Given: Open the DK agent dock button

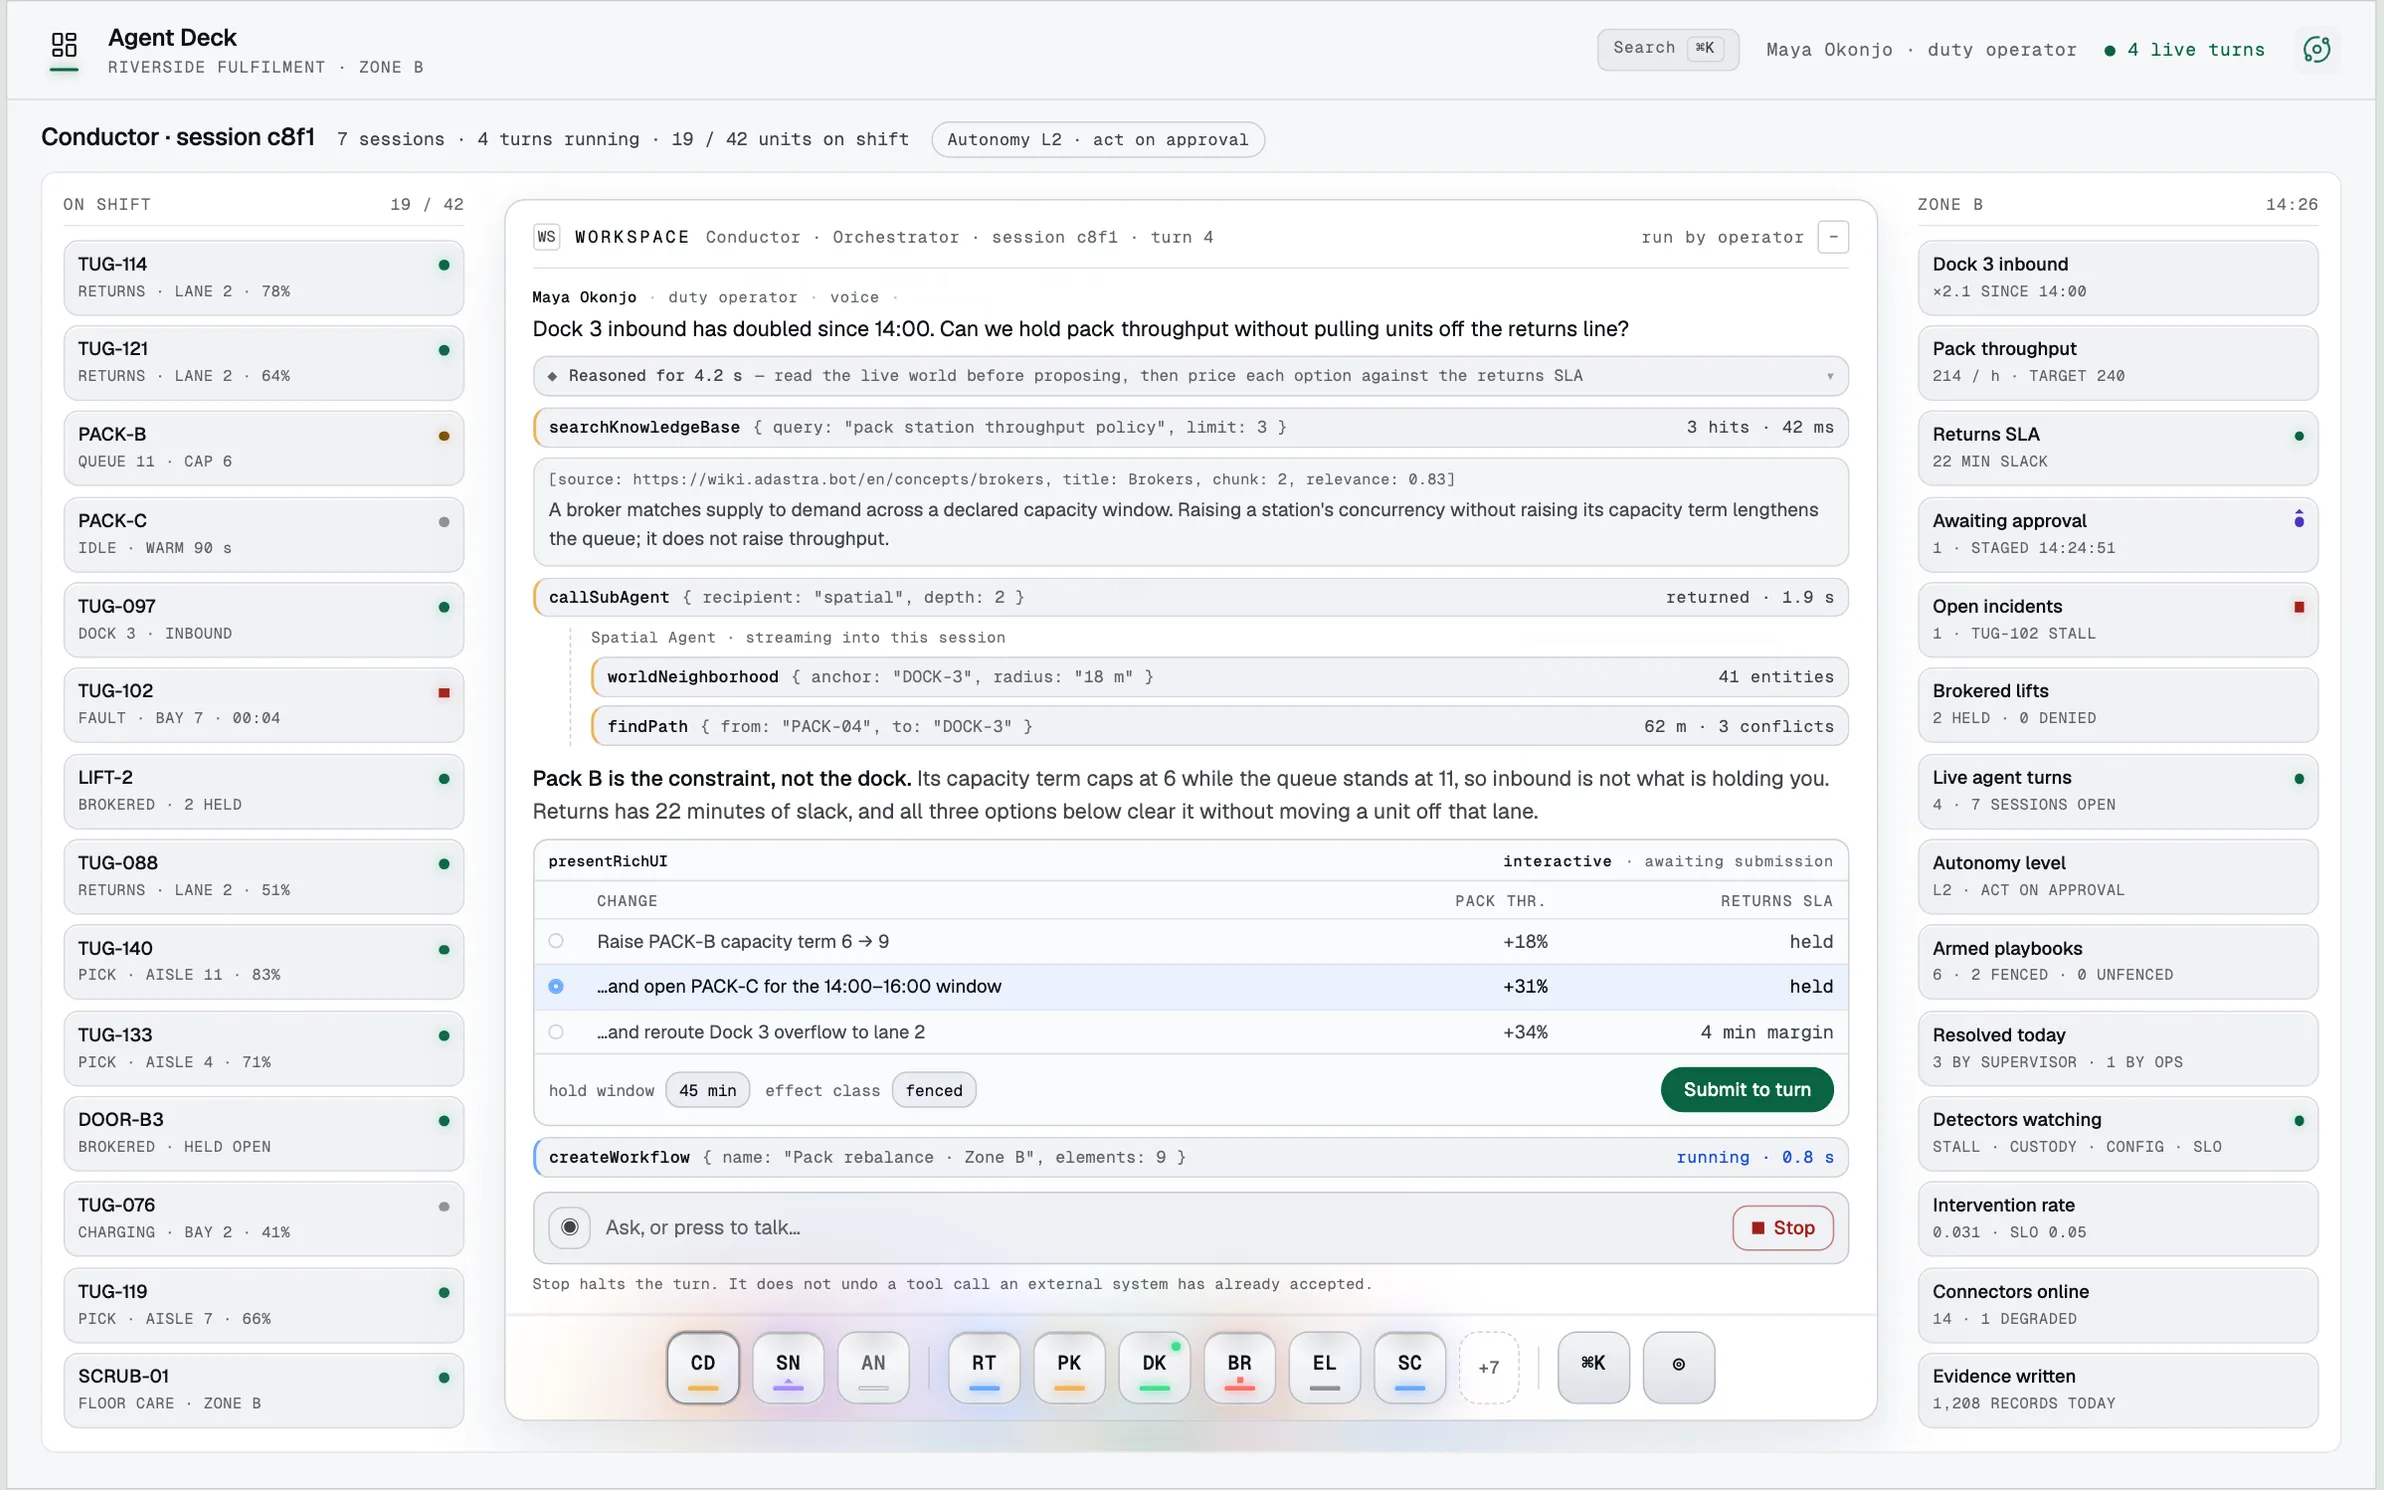Looking at the screenshot, I should 1154,1366.
